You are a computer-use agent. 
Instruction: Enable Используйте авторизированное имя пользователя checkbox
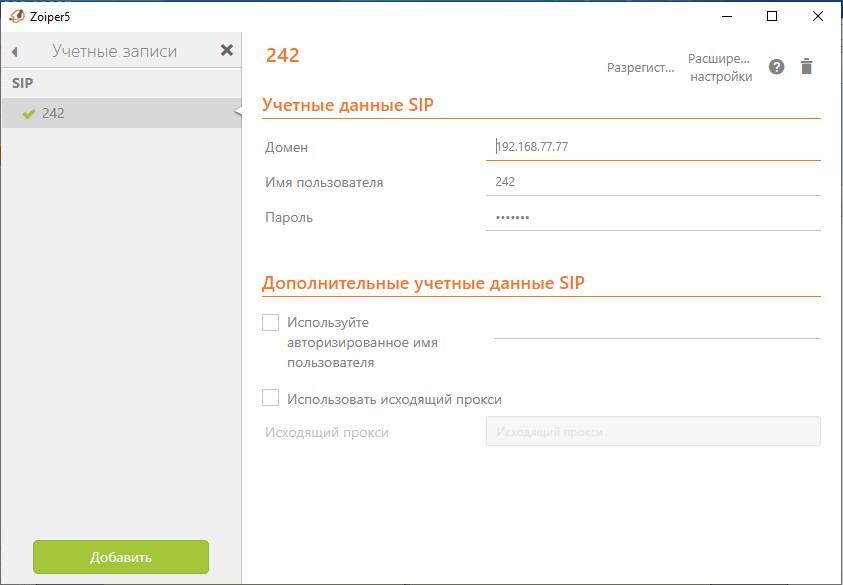(x=270, y=323)
